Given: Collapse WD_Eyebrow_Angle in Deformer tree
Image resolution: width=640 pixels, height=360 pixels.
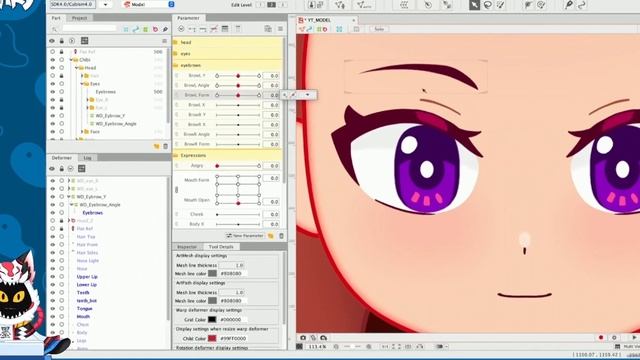Looking at the screenshot, I should 71,205.
